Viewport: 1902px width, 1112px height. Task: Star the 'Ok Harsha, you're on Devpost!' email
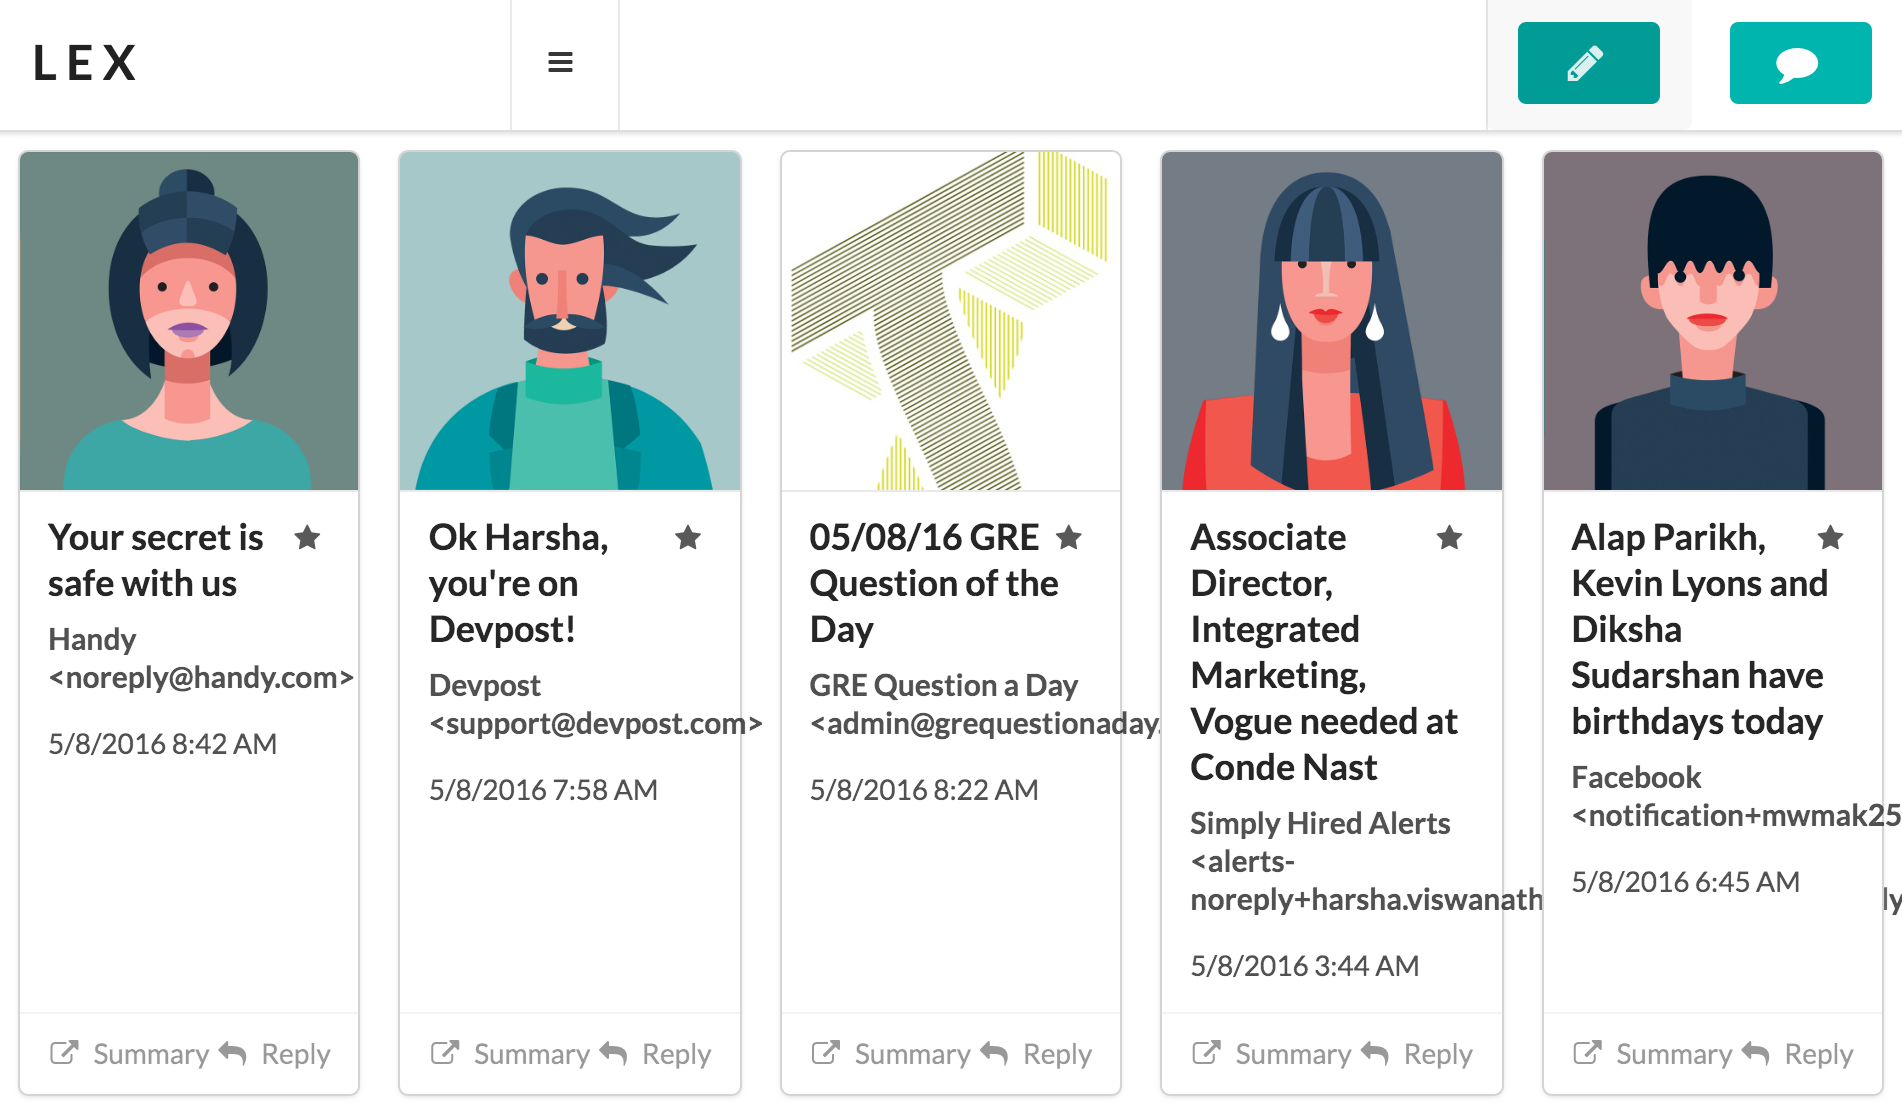[688, 538]
